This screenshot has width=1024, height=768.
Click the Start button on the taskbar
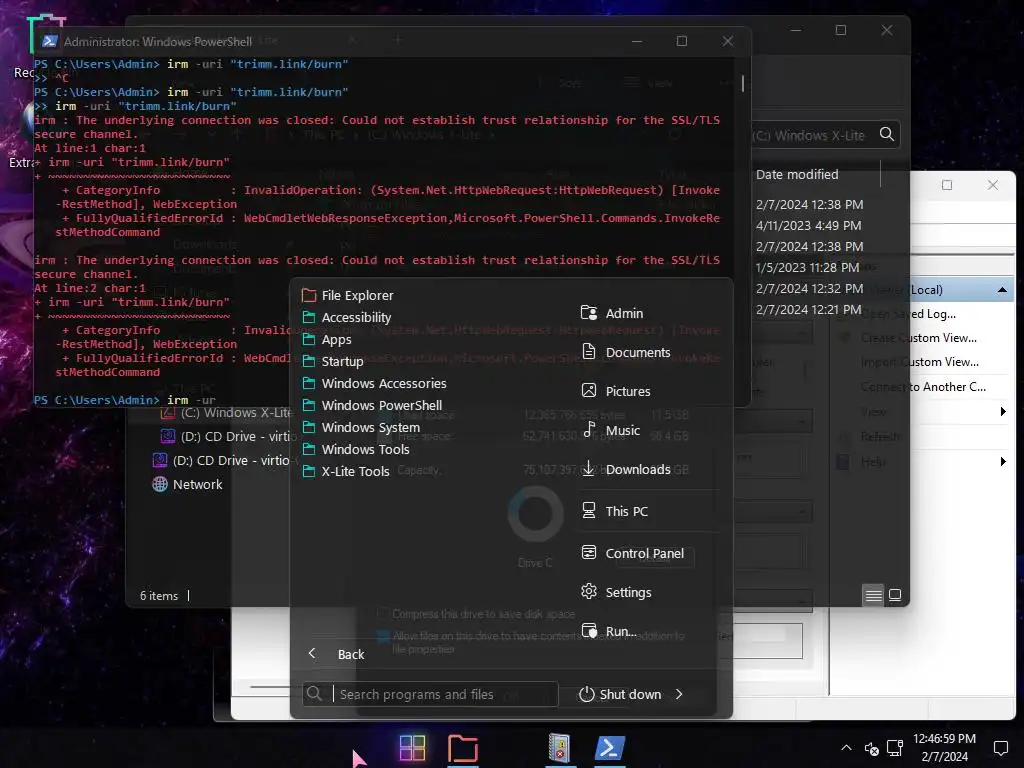pyautogui.click(x=412, y=748)
